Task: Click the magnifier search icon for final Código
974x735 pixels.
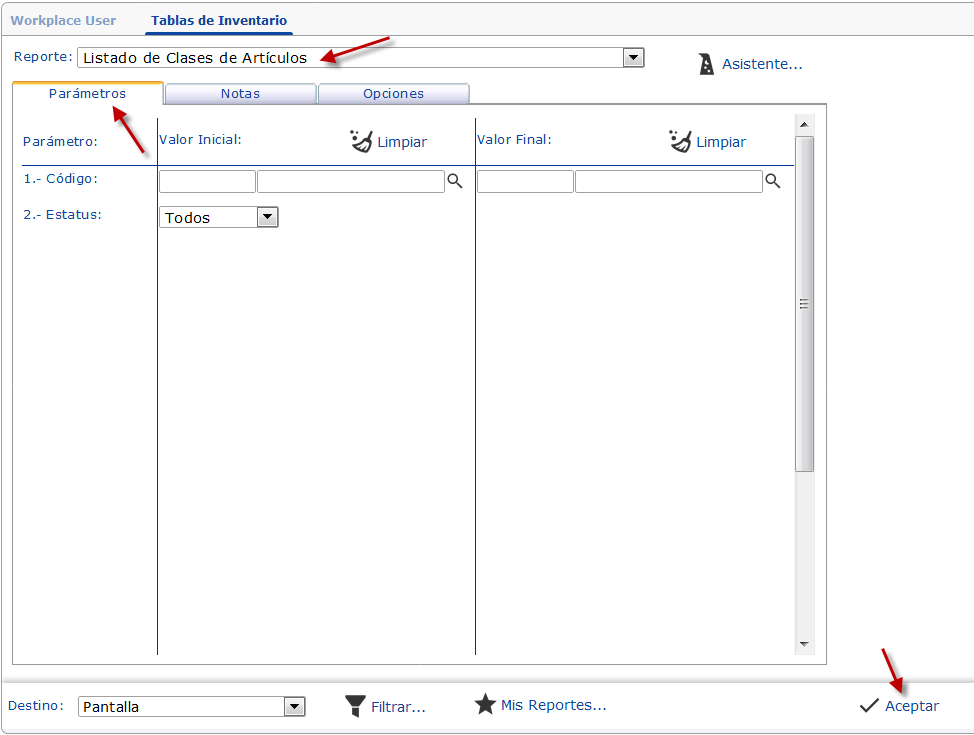Action: click(x=773, y=181)
